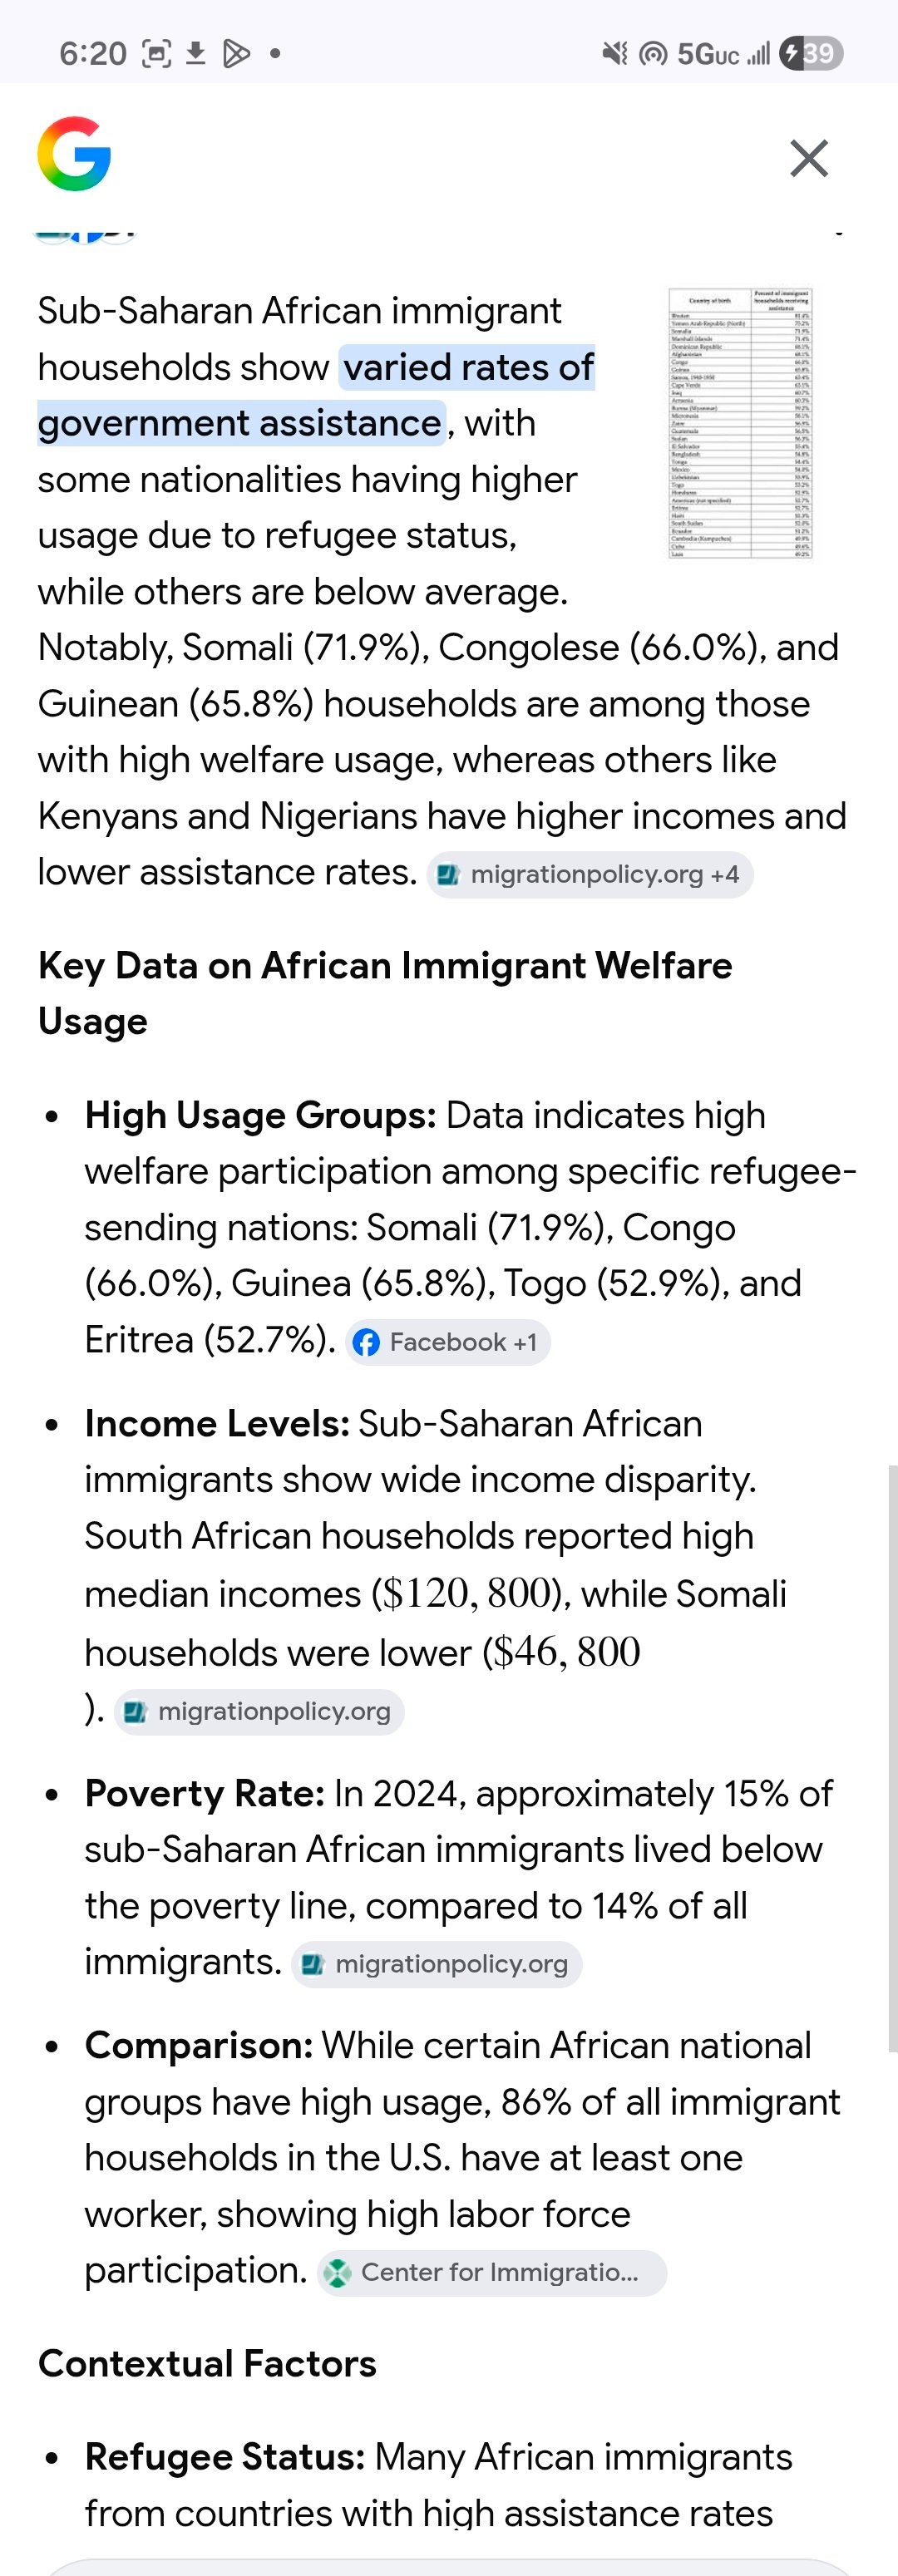Open the migrationpolicy.org +4 source chip
Screen dimensions: 898x2576
pos(590,875)
